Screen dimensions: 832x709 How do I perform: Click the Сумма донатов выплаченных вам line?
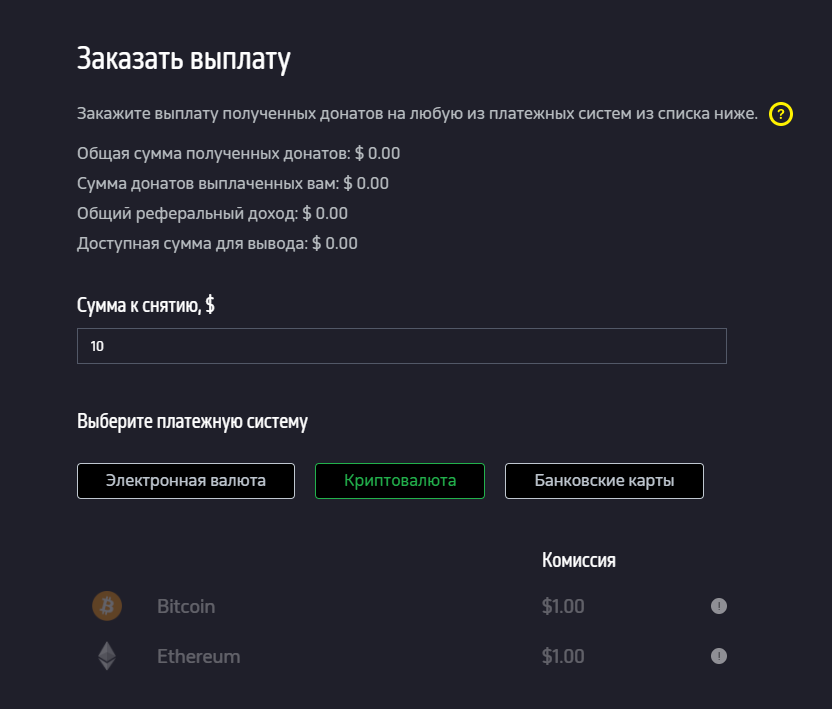(233, 183)
